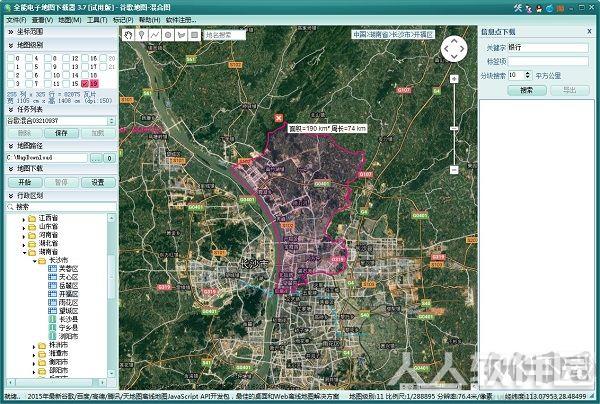Click the 保存 task button
This screenshot has height=404, width=600.
point(61,133)
